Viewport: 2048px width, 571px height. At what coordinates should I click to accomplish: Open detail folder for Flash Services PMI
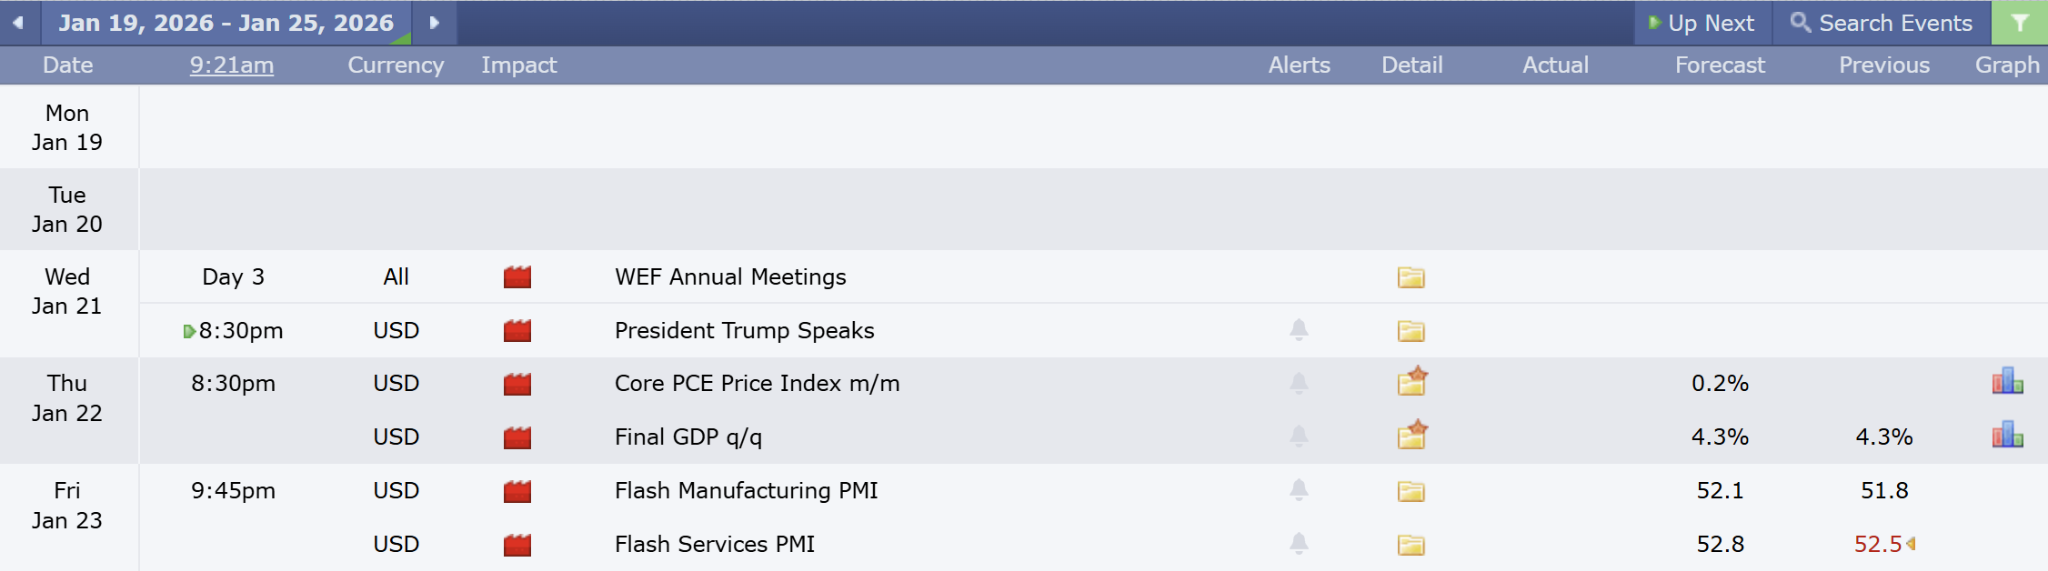pyautogui.click(x=1411, y=545)
